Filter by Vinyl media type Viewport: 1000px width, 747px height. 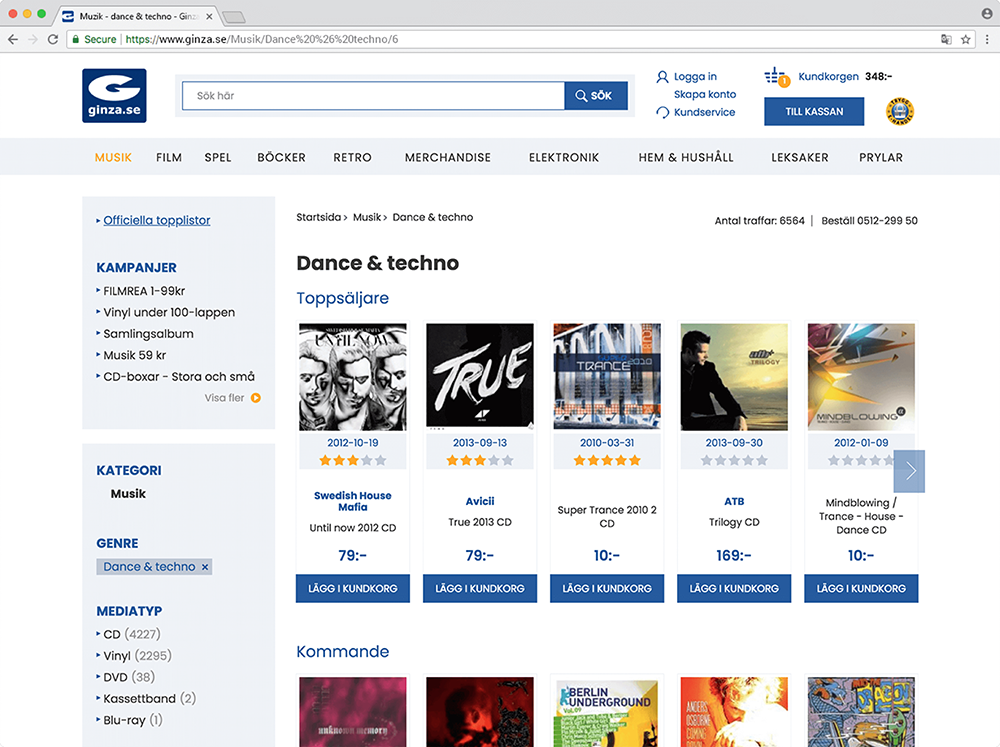pyautogui.click(x=137, y=656)
